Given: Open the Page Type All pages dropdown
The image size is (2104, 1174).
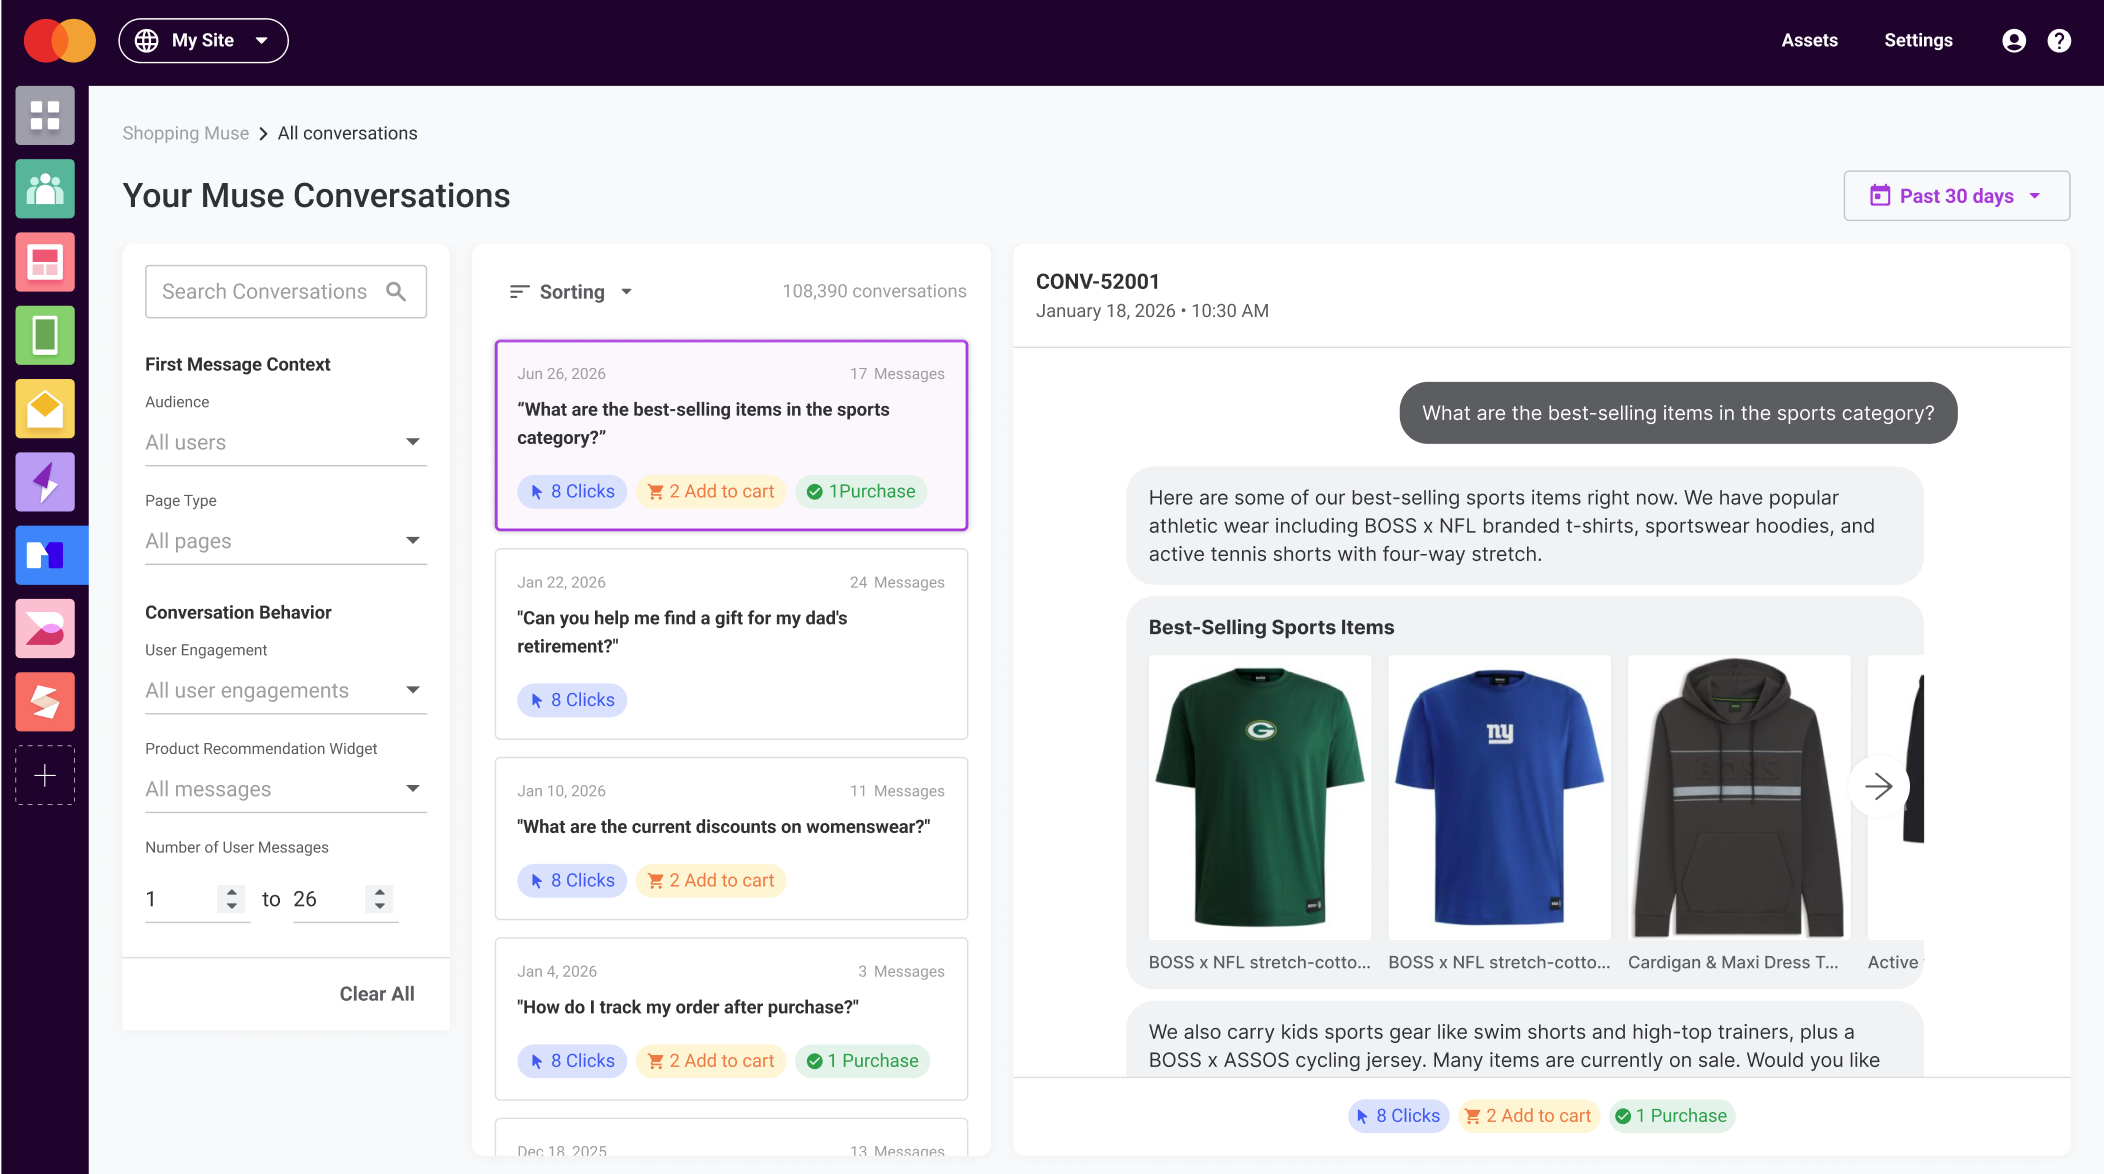Looking at the screenshot, I should [286, 541].
